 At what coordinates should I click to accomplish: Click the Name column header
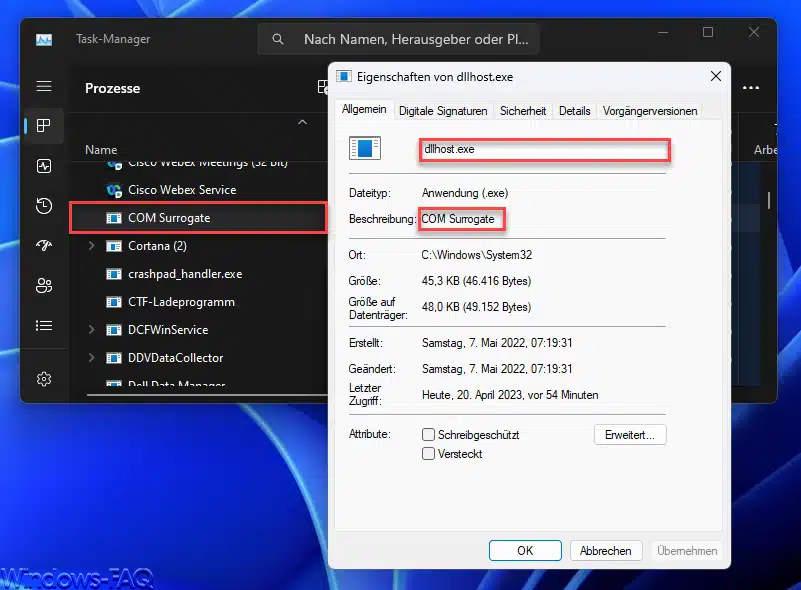click(x=101, y=150)
